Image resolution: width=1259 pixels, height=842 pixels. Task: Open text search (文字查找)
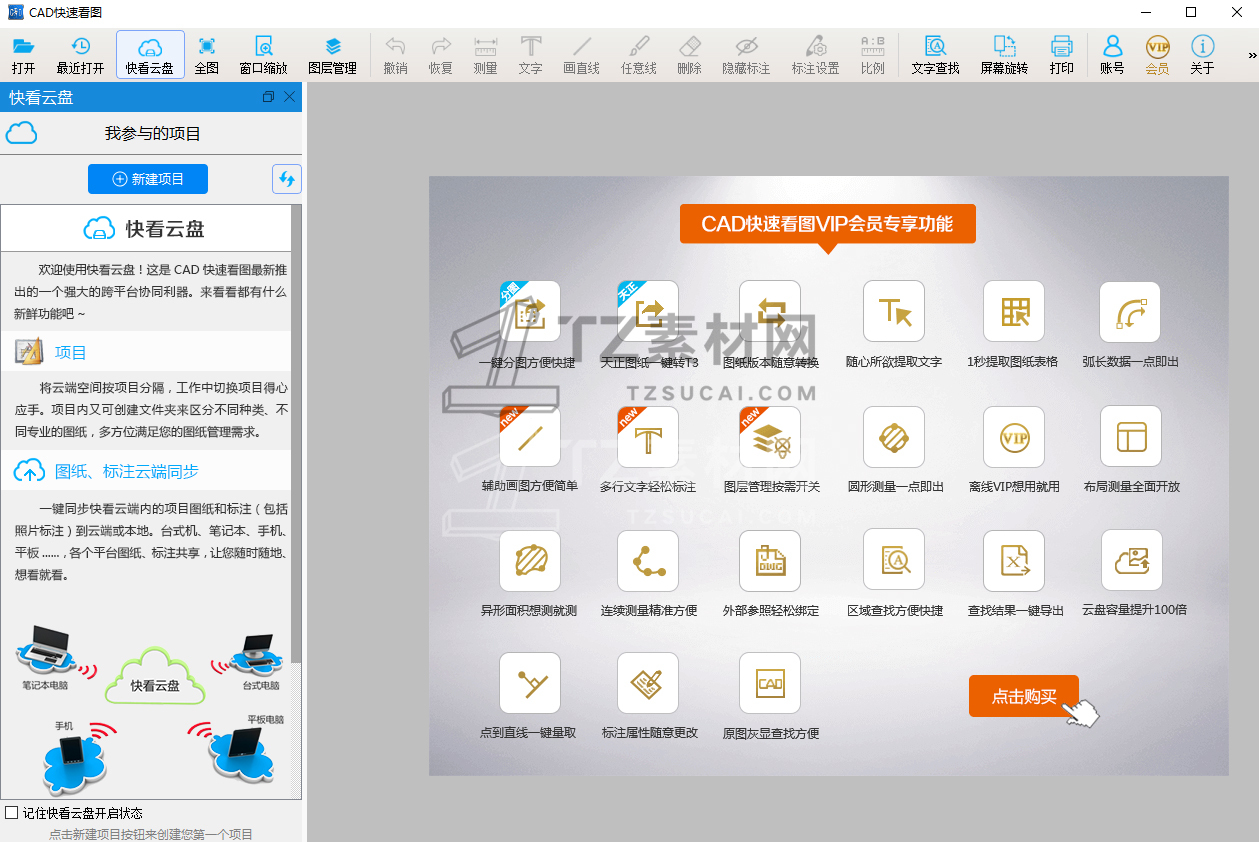point(935,55)
